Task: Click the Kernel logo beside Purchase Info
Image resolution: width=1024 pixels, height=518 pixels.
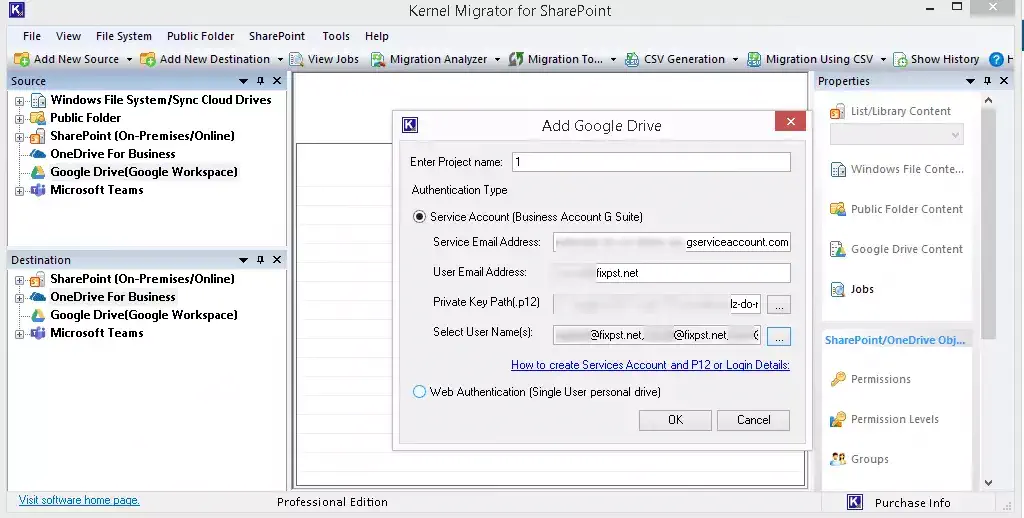Action: [855, 502]
